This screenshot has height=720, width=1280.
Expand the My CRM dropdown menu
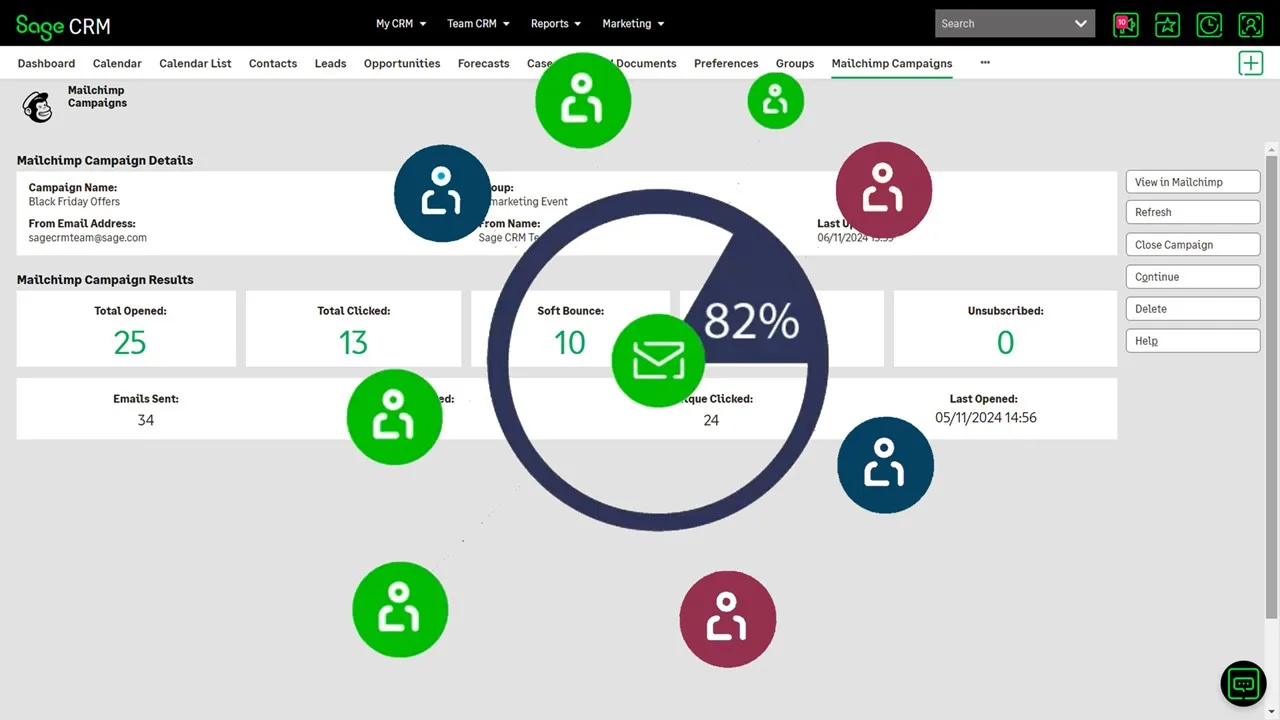(x=401, y=24)
